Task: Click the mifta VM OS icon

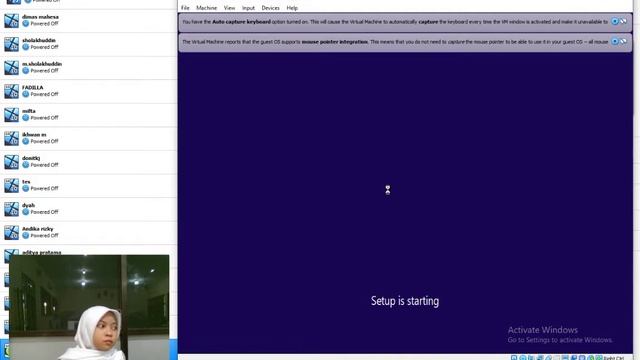Action: pyautogui.click(x=11, y=115)
